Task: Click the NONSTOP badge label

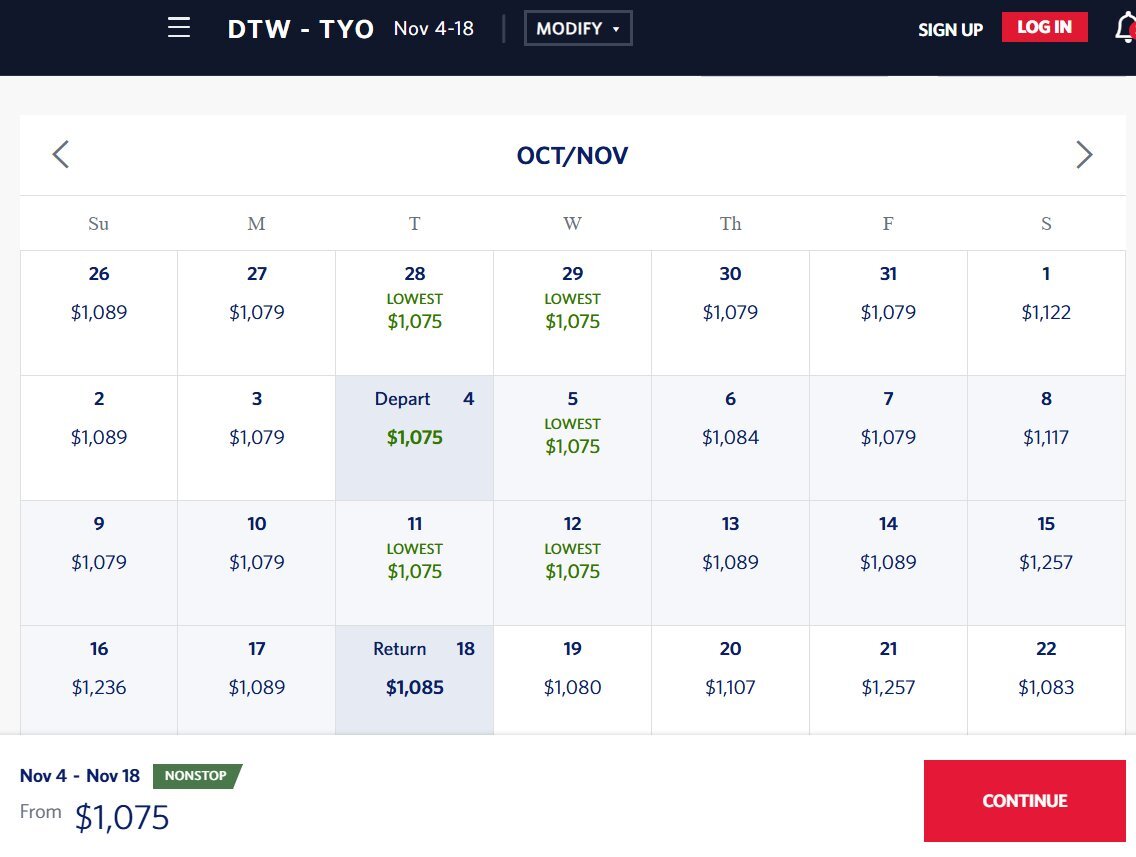Action: [x=196, y=776]
